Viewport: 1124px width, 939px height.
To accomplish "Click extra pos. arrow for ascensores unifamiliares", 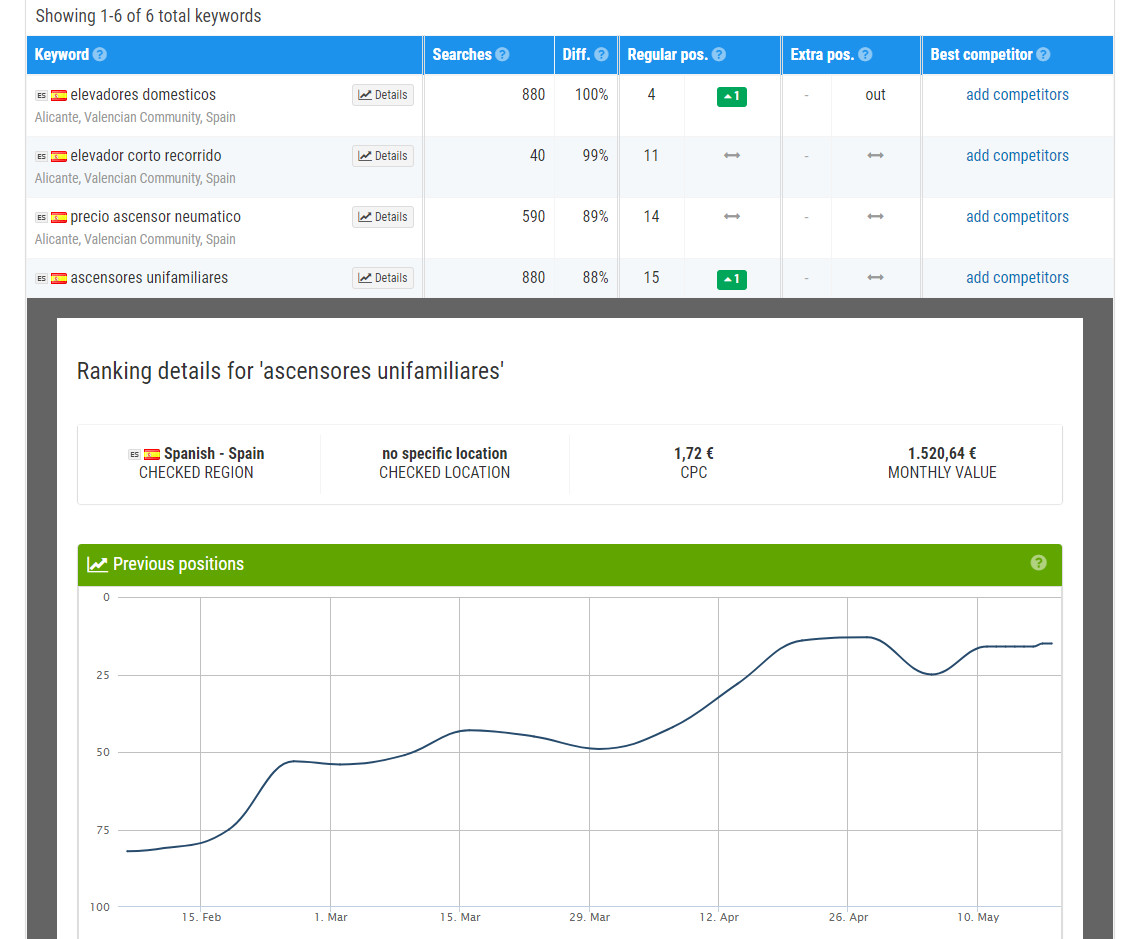I will (875, 277).
